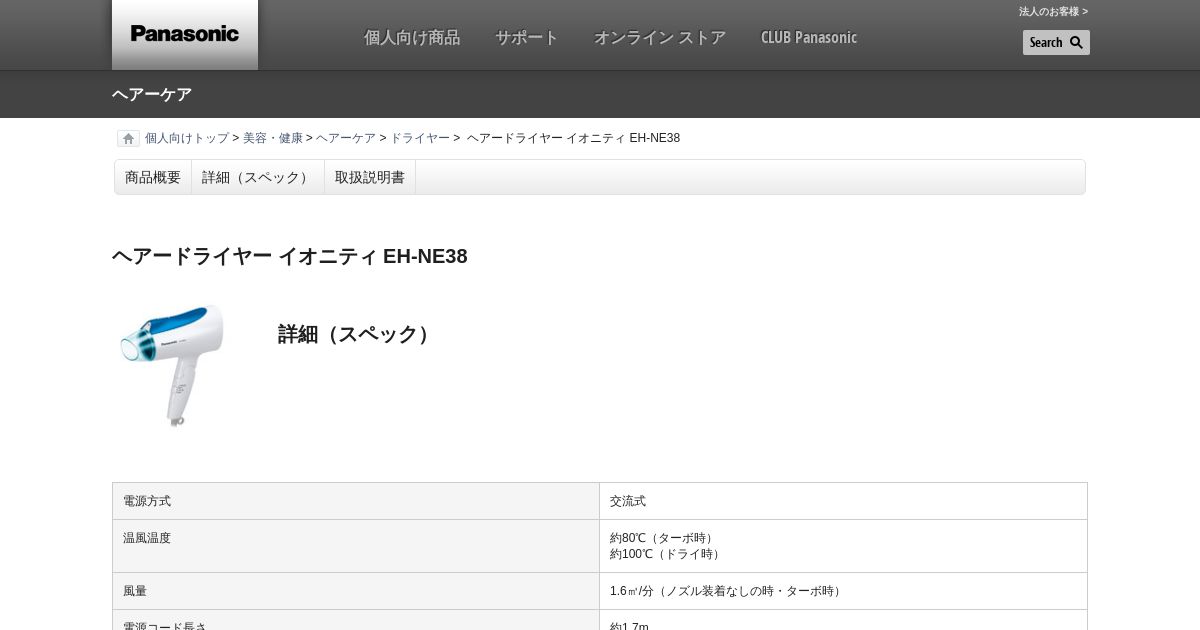Select the 詳細（スペック） heading

[357, 334]
